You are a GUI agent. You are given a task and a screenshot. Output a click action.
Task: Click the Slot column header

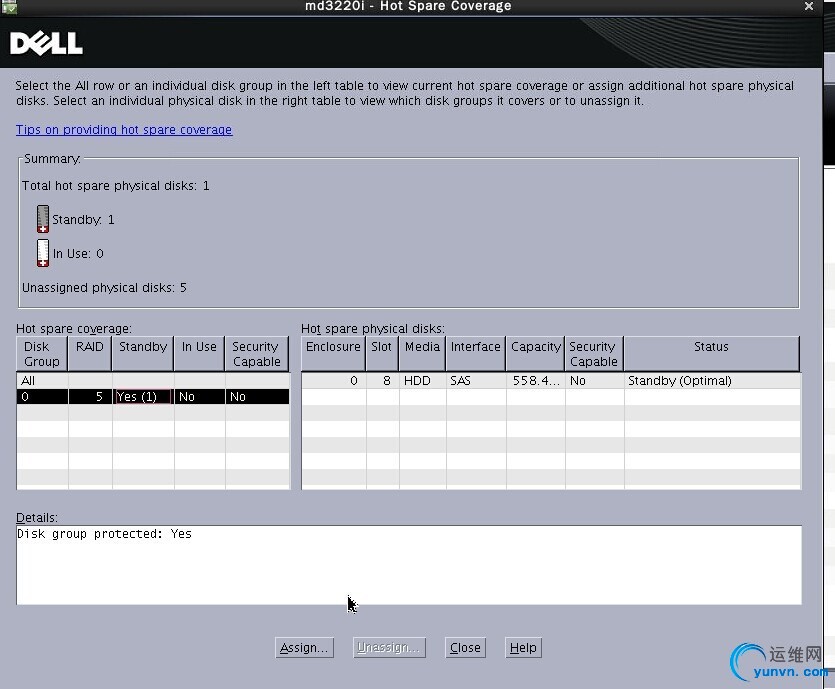(x=382, y=354)
